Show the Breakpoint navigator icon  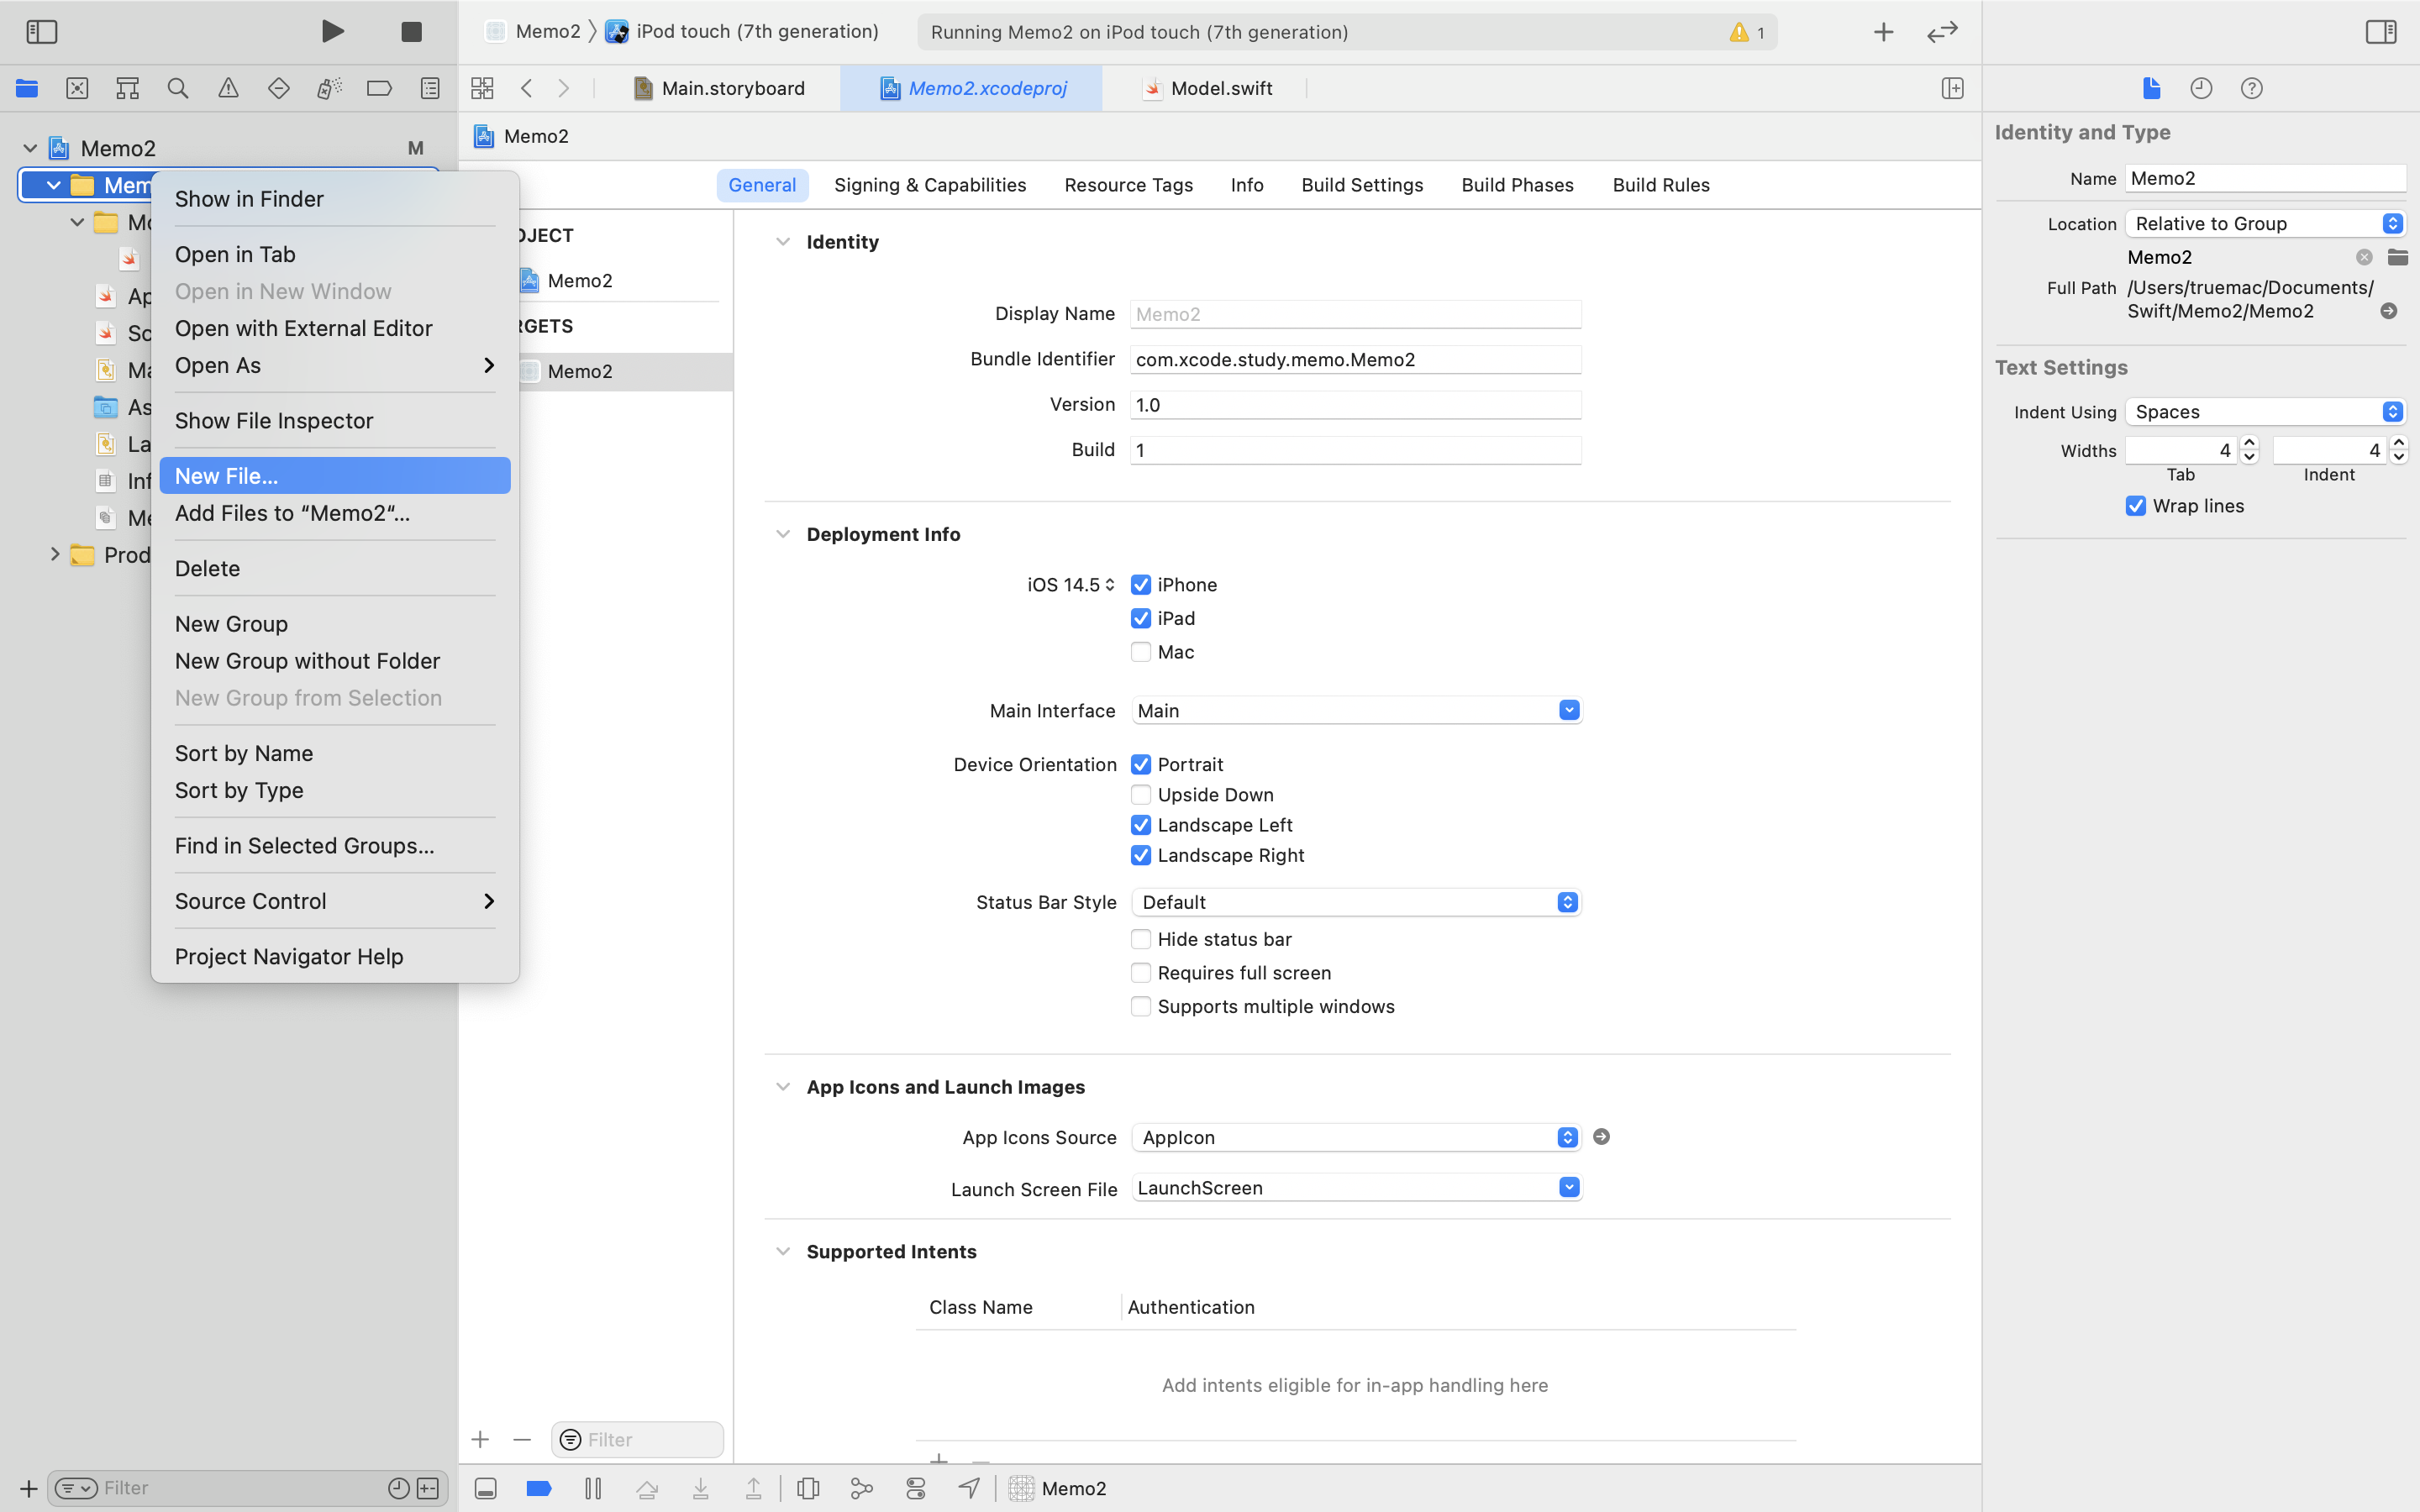[379, 88]
